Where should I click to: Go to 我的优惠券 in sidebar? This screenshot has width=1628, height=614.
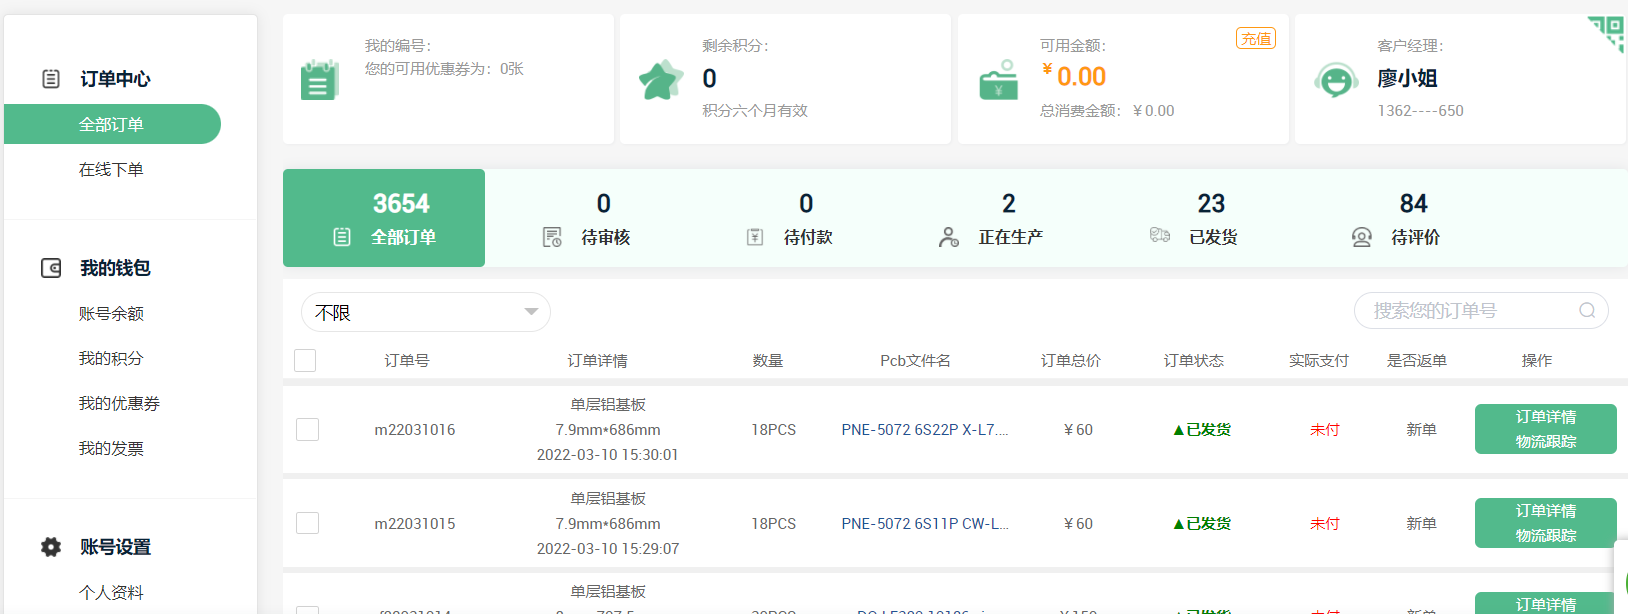tap(119, 404)
